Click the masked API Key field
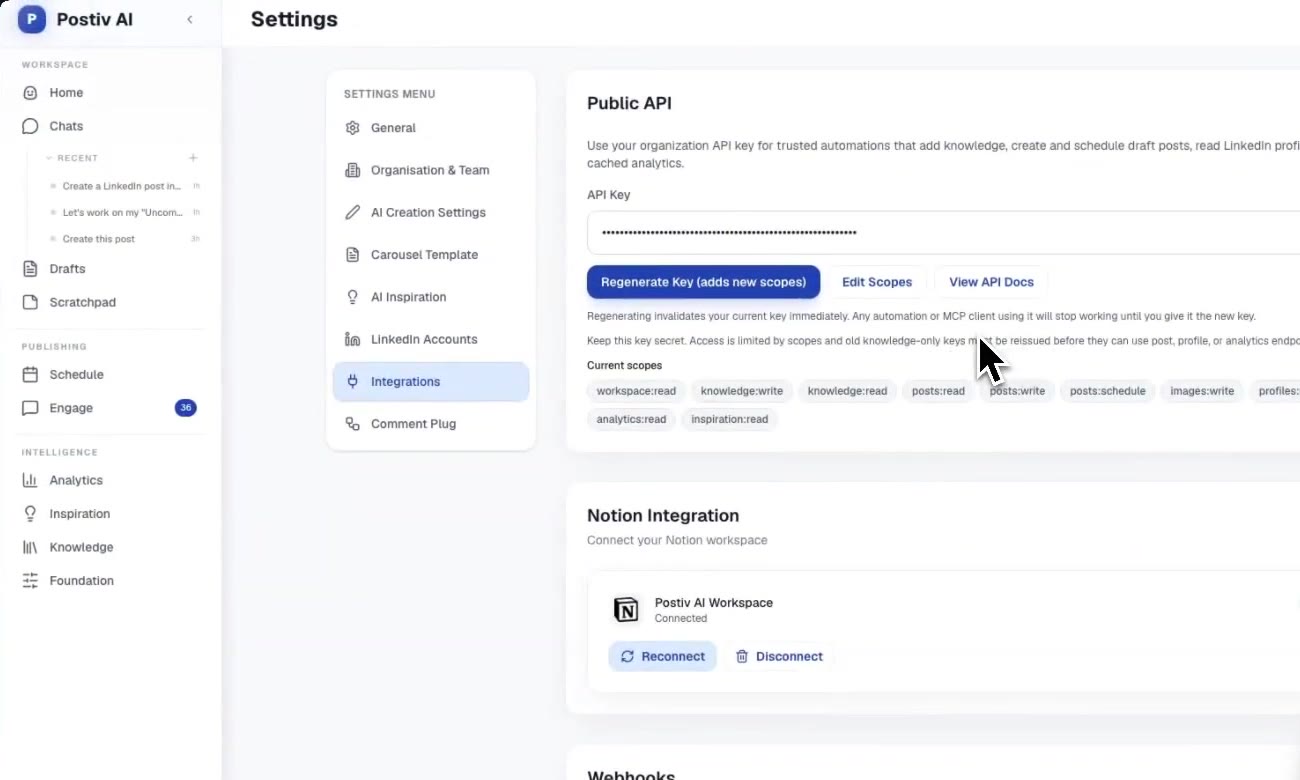1300x780 pixels. 943,232
